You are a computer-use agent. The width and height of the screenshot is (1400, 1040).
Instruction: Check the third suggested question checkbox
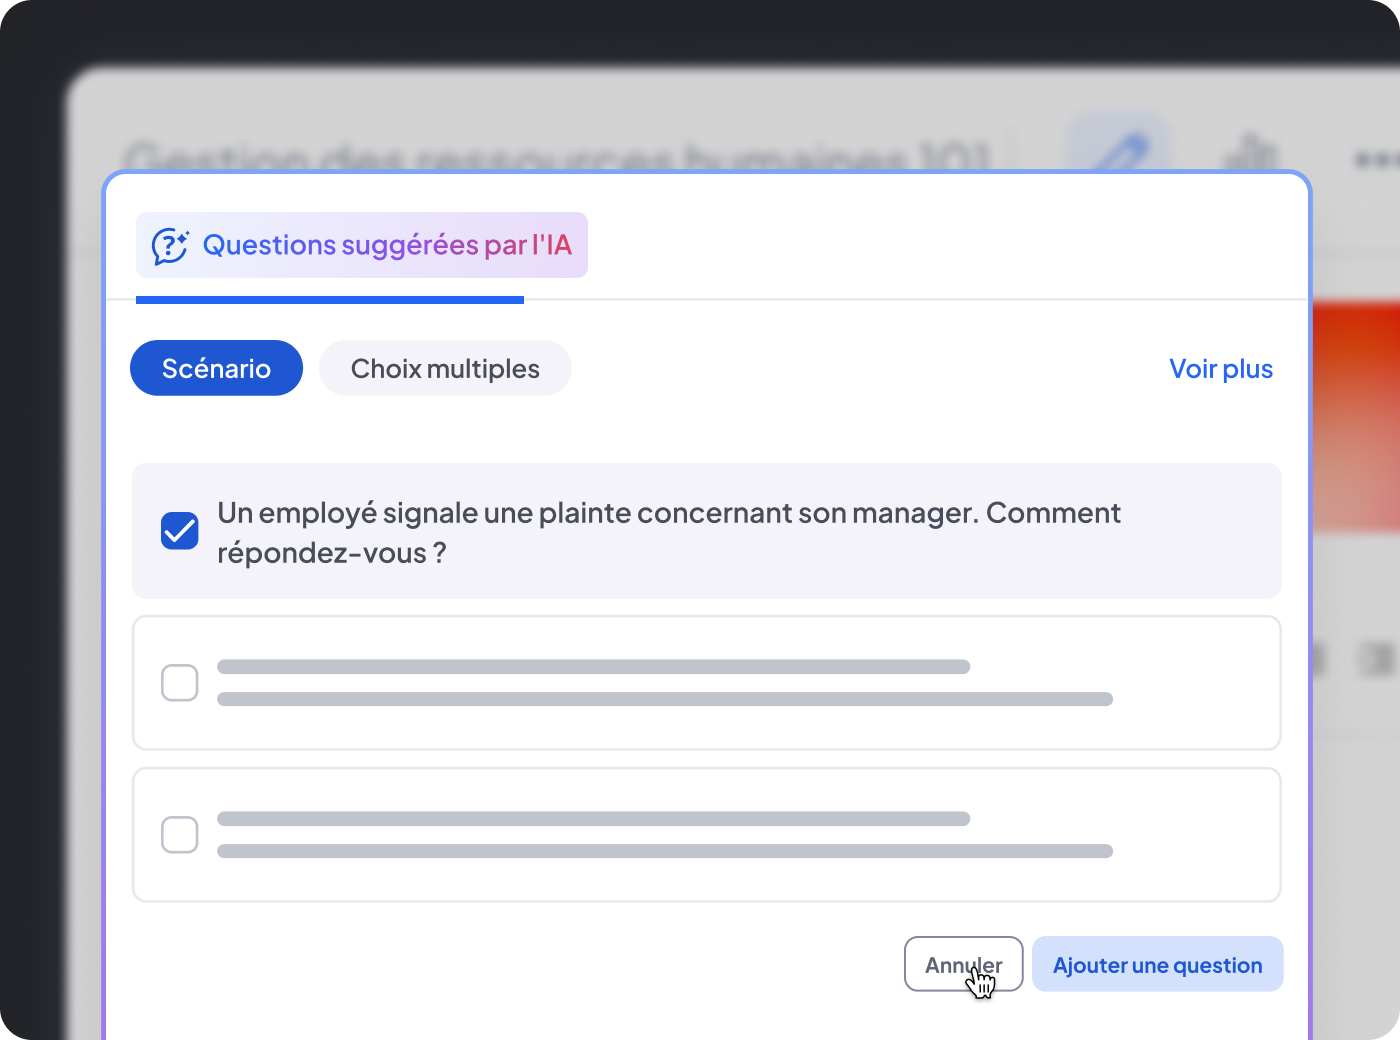coord(180,835)
